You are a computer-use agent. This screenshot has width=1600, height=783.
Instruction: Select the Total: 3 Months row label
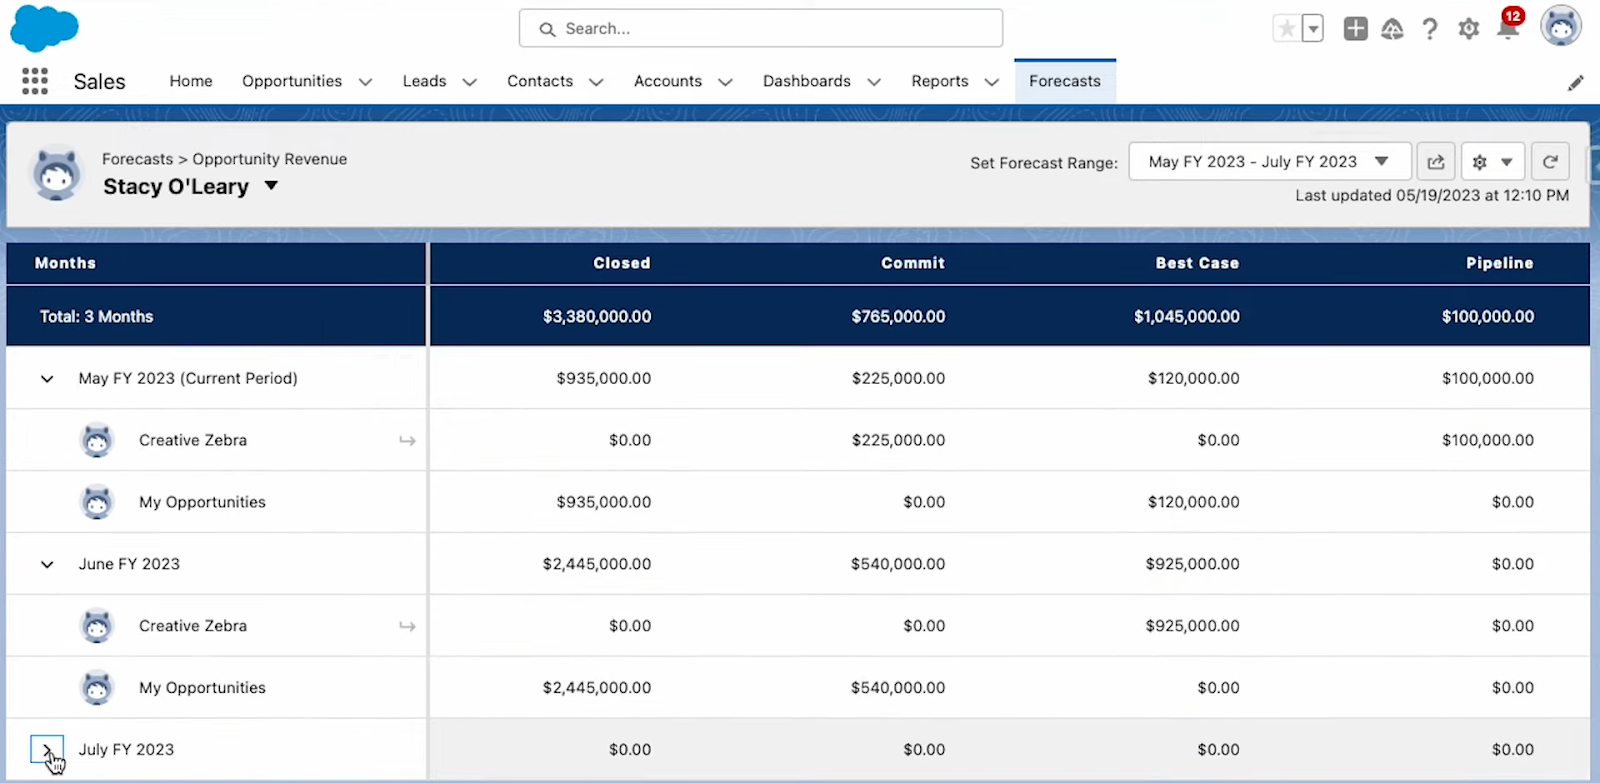pyautogui.click(x=96, y=316)
